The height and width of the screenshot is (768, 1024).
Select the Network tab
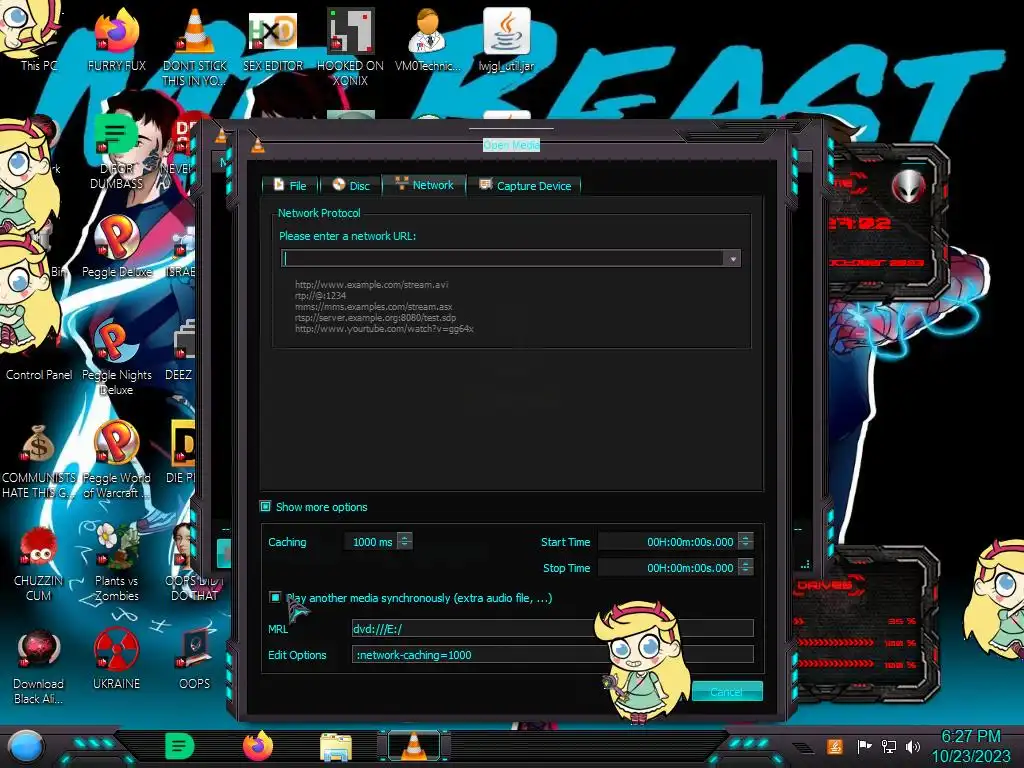(424, 185)
